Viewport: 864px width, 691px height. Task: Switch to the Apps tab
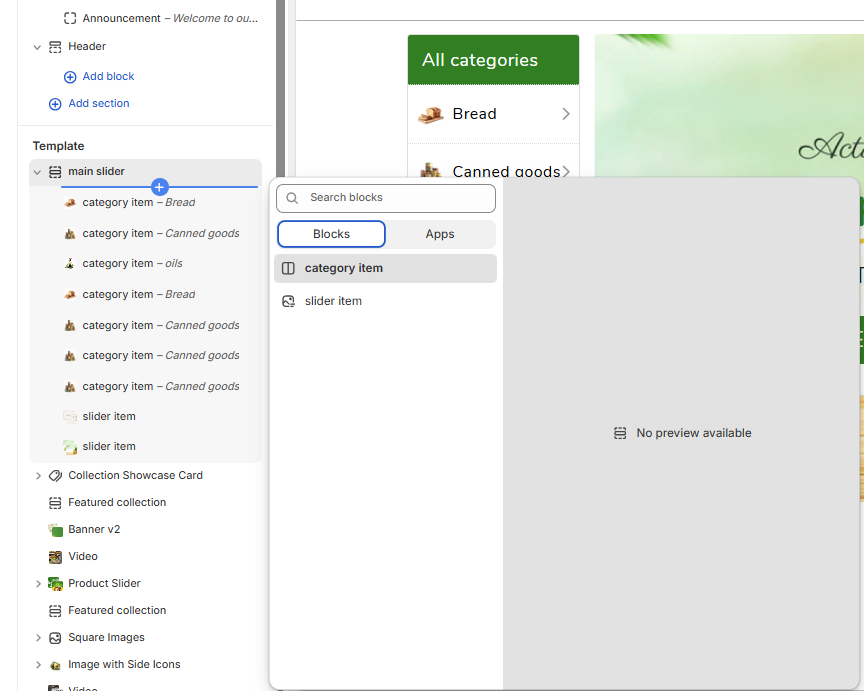click(439, 233)
